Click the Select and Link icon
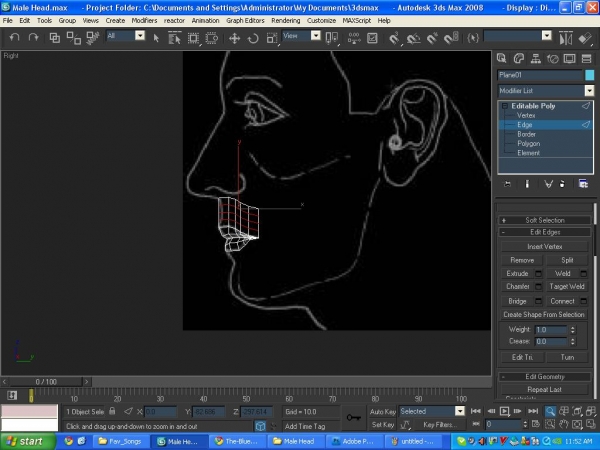 click(x=55, y=38)
